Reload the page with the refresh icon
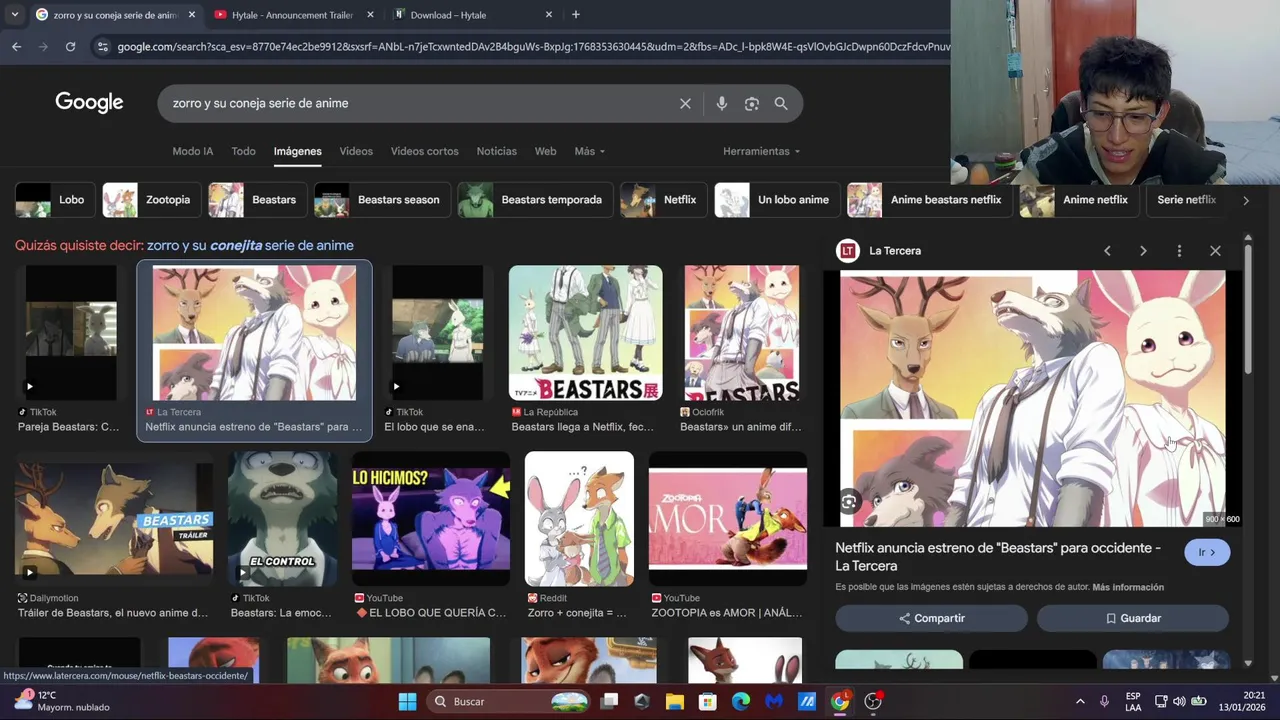Viewport: 1280px width, 720px height. click(70, 46)
